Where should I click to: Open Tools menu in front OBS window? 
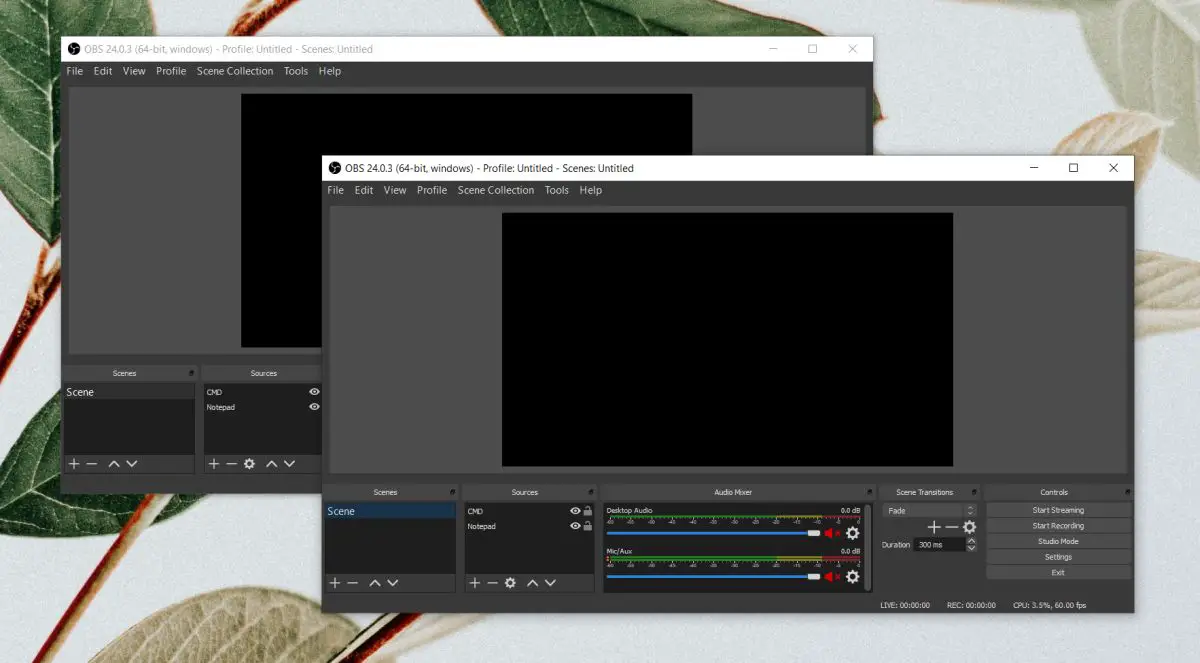coord(556,190)
